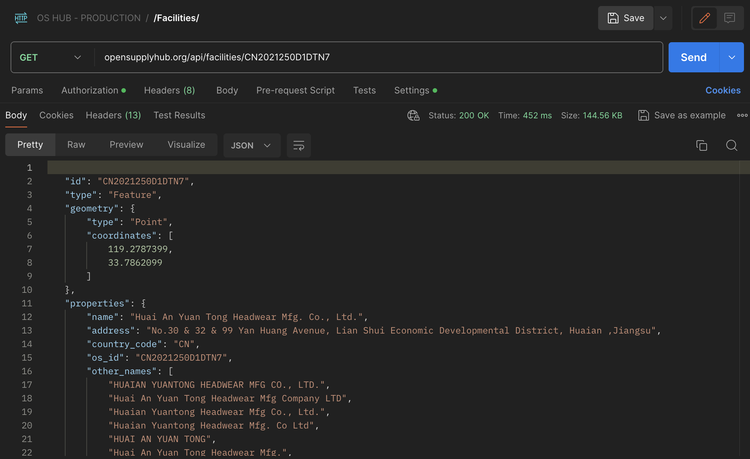Select the Raw view mode
750x459 pixels.
click(76, 145)
